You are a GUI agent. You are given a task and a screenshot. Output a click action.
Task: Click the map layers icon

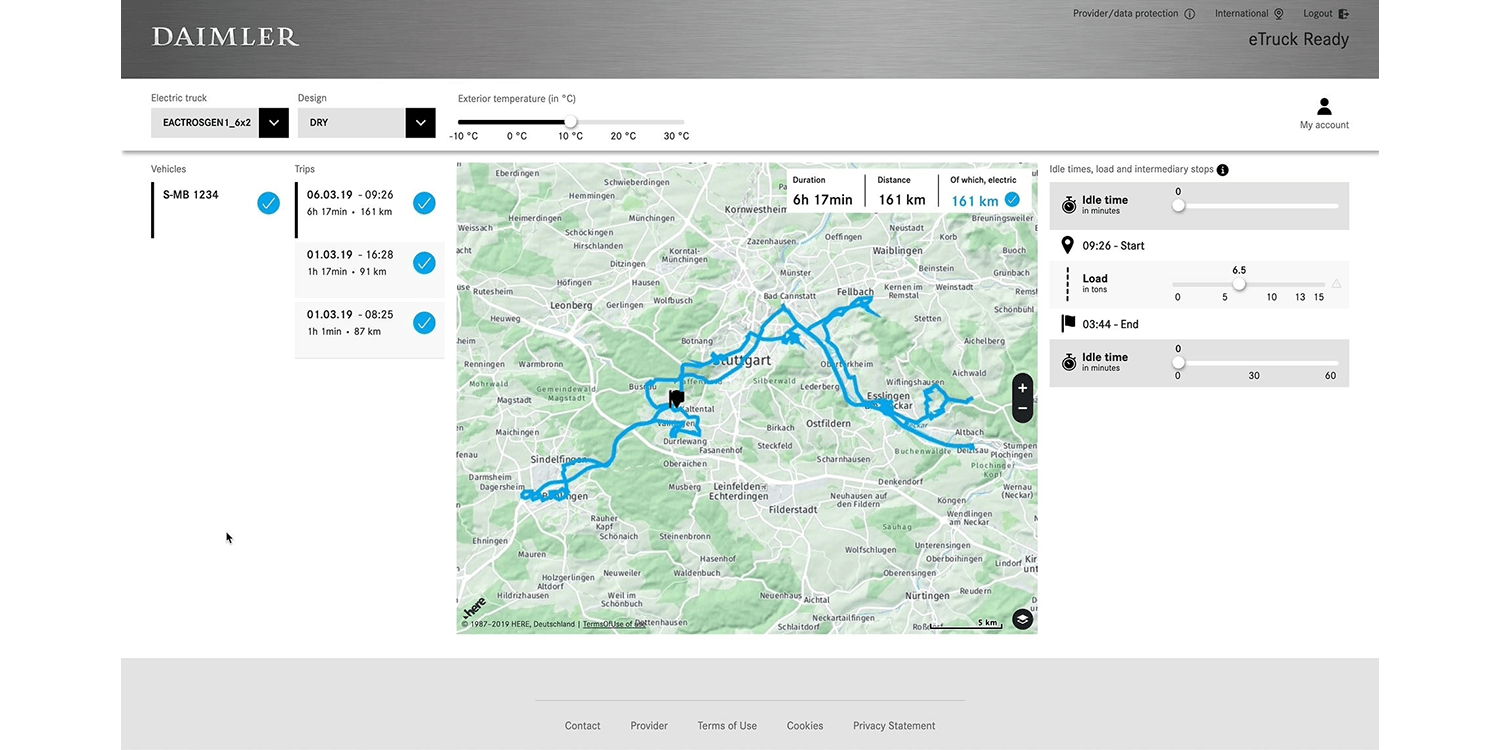pyautogui.click(x=1021, y=619)
